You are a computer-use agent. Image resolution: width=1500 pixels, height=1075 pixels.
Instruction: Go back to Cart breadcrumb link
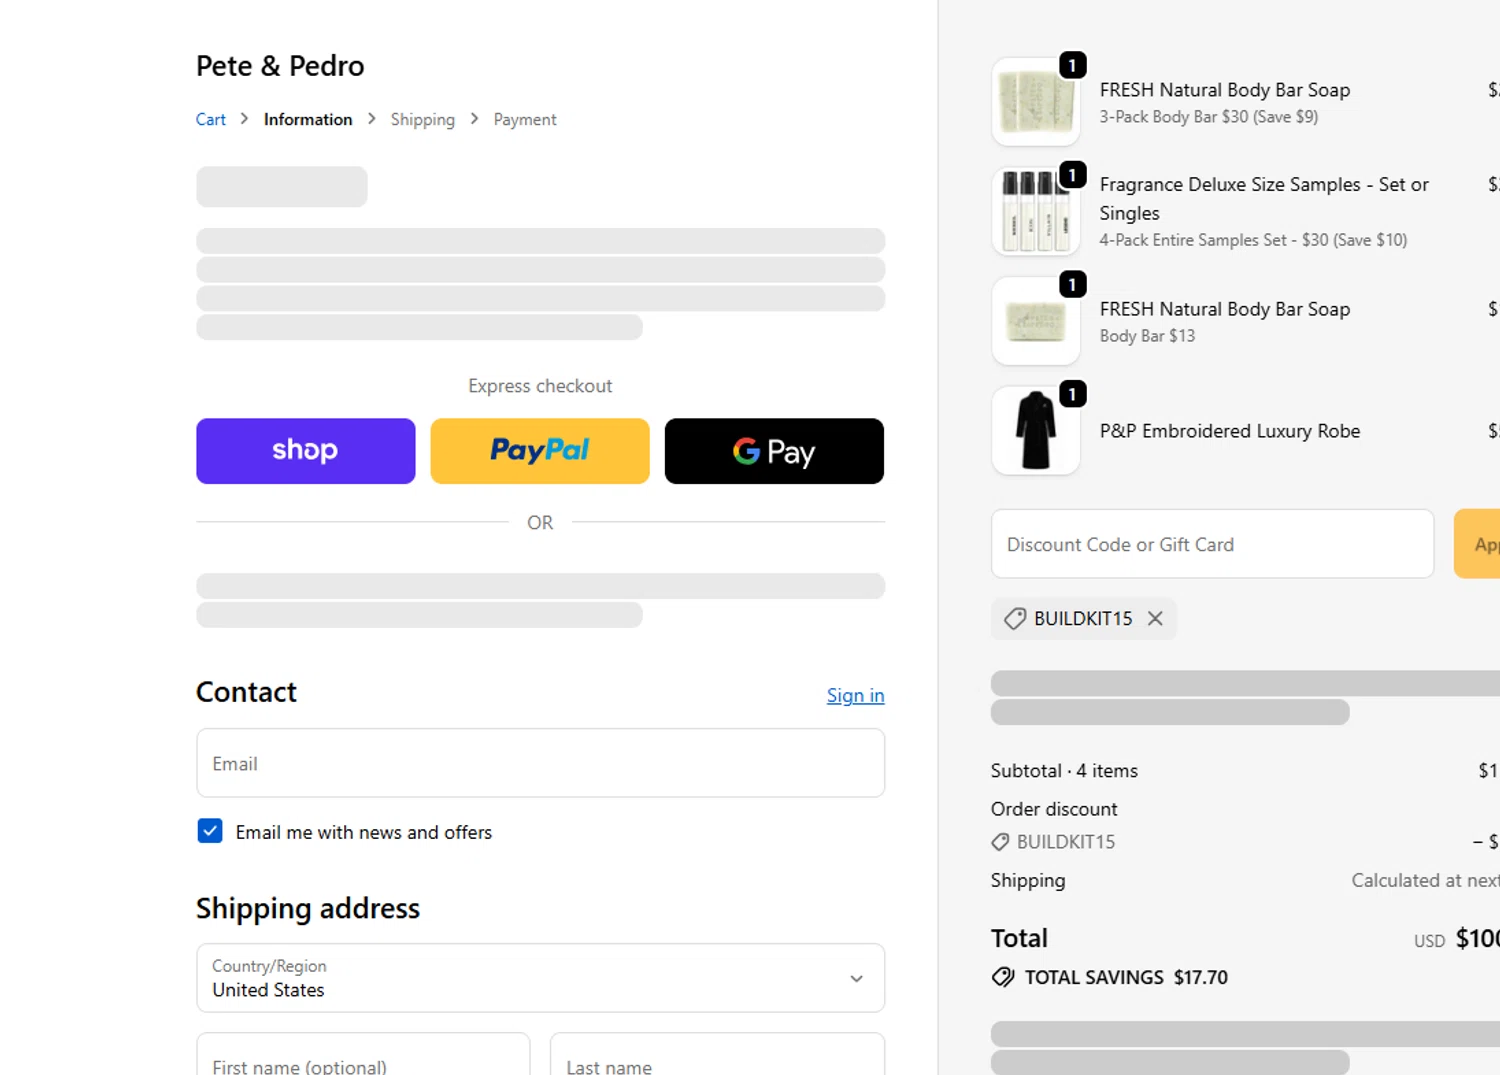click(211, 119)
